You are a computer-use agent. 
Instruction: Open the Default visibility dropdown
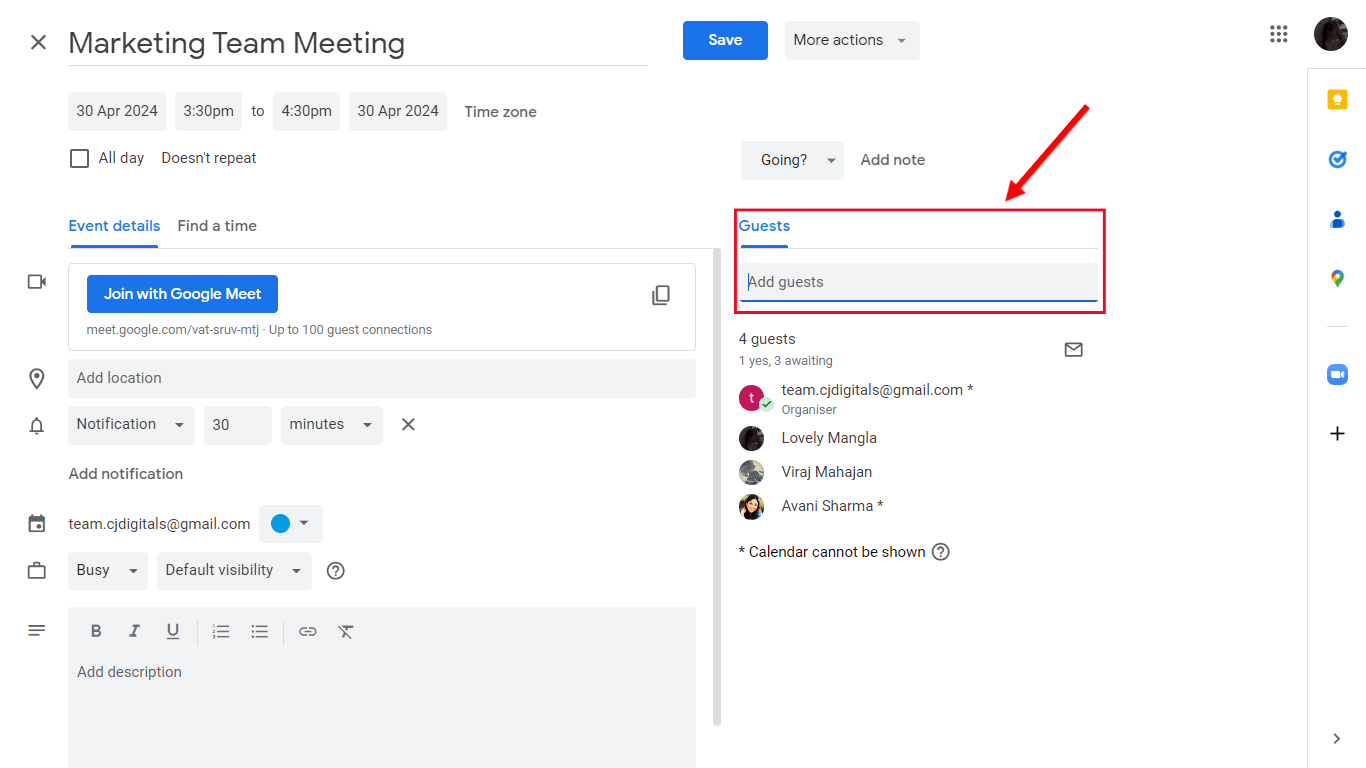(233, 570)
